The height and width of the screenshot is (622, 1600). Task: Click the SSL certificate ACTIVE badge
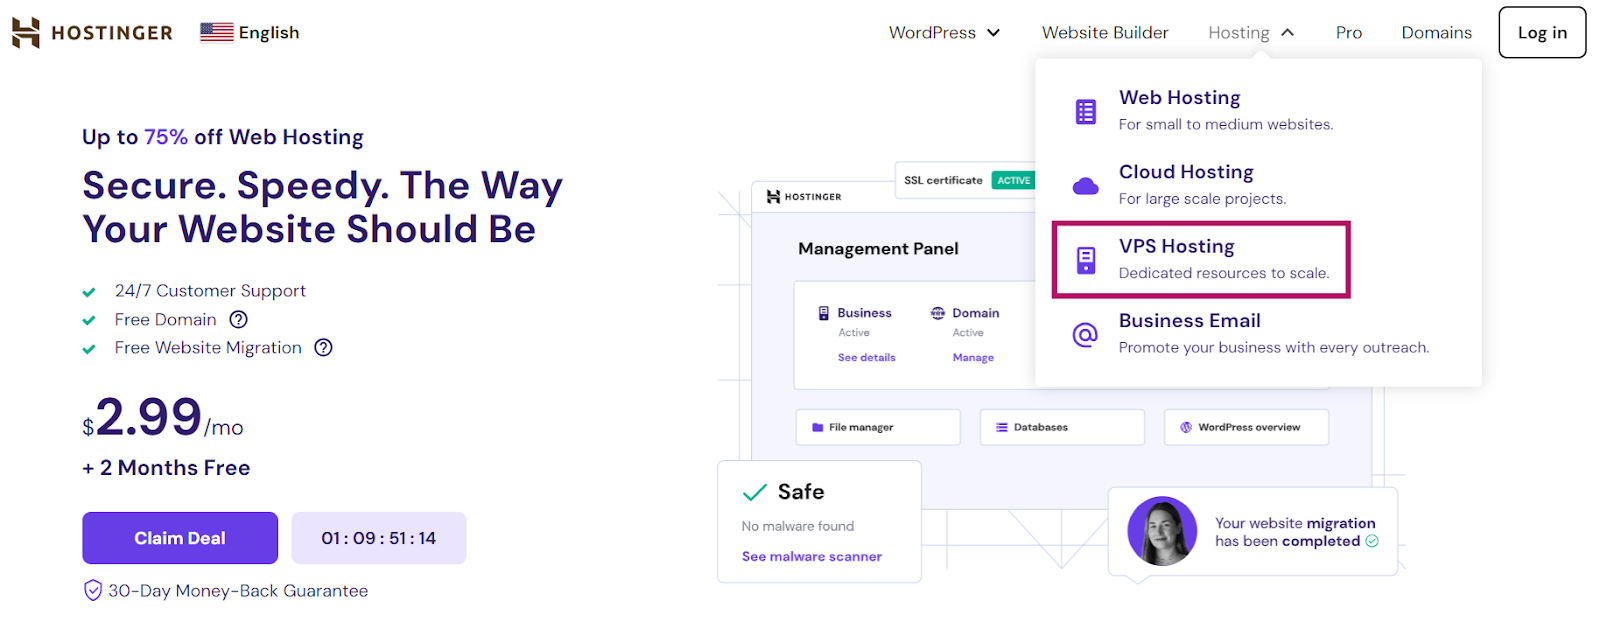point(1013,181)
